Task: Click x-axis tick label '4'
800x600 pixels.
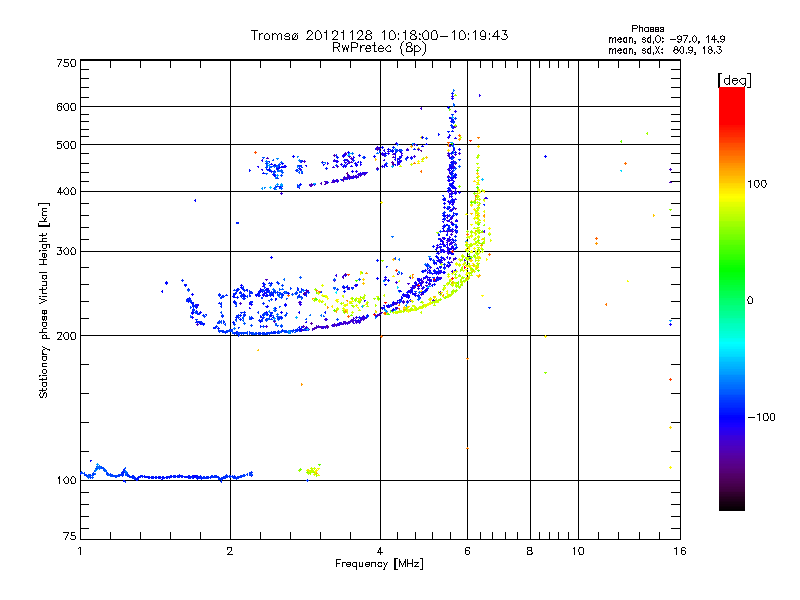Action: (380, 551)
